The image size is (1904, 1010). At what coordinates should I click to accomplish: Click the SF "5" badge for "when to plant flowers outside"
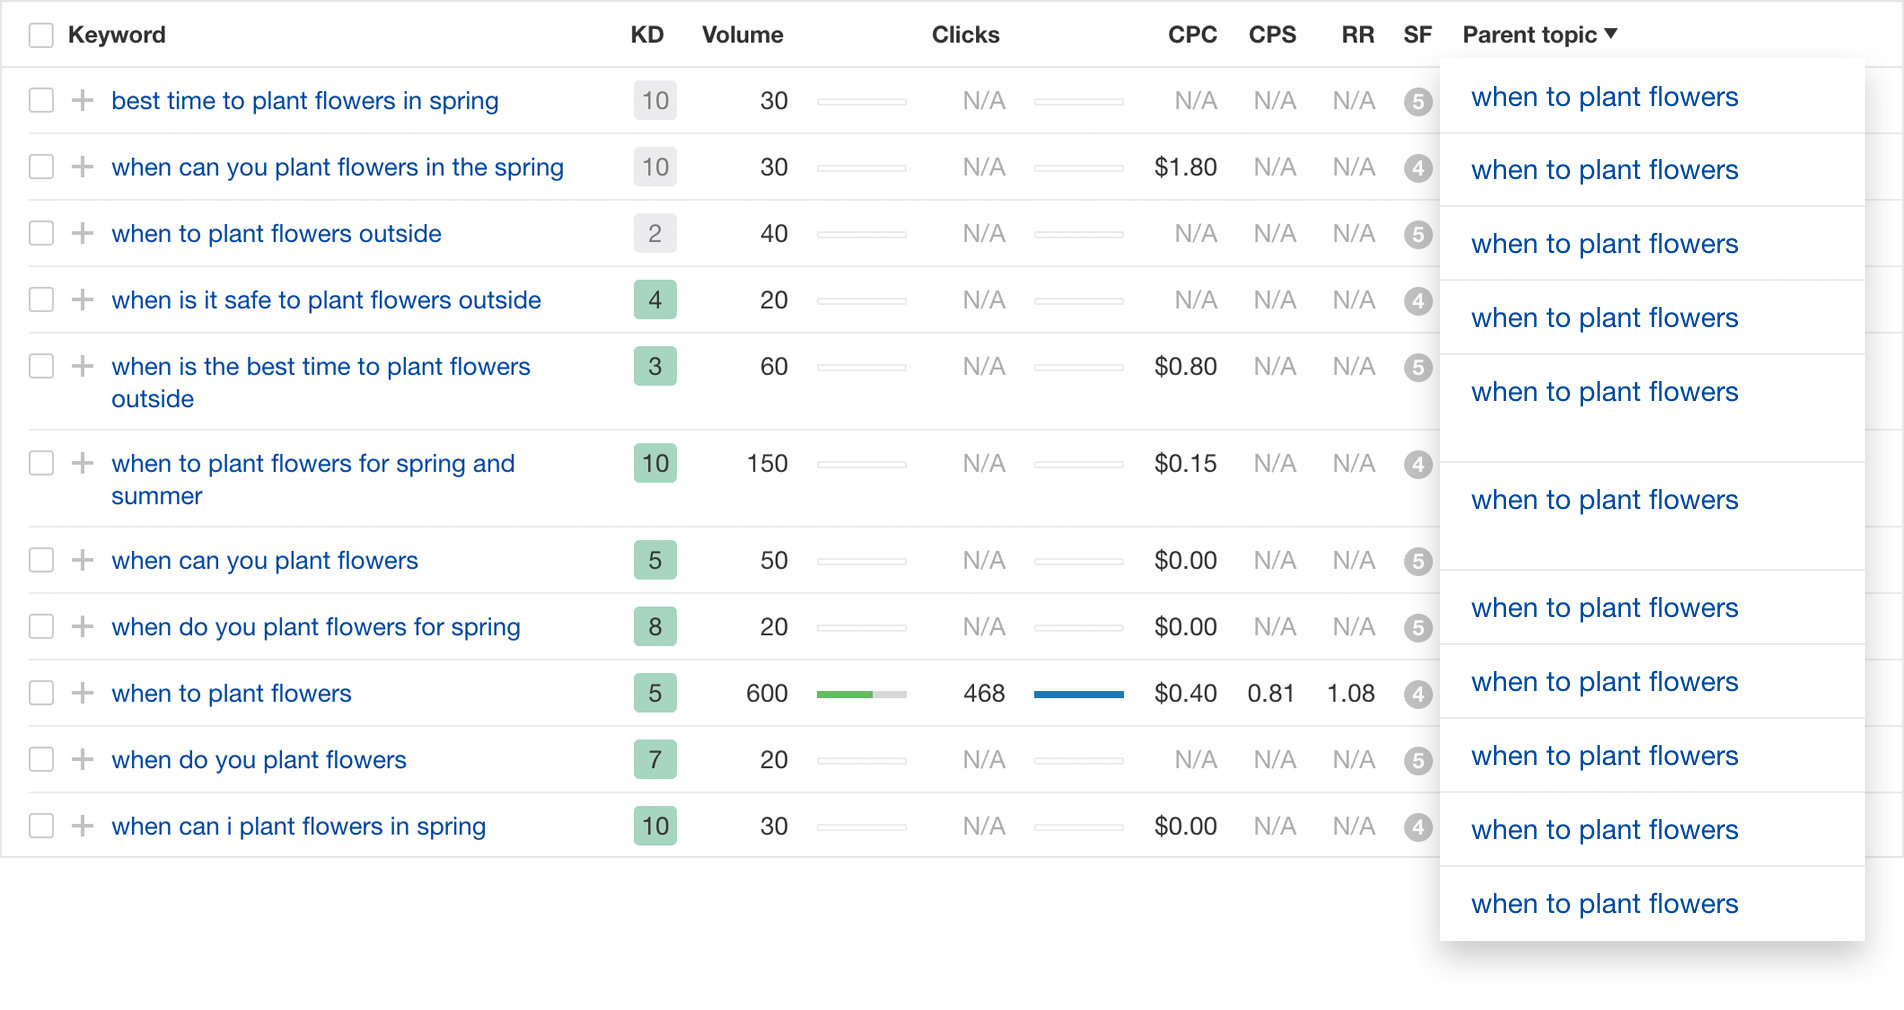coord(1418,235)
